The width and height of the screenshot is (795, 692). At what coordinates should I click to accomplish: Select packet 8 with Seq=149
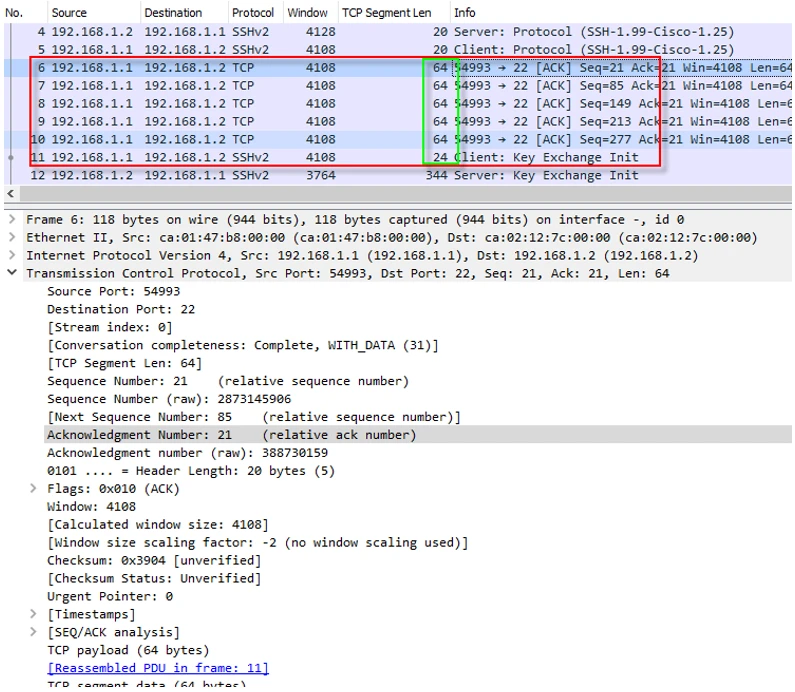click(300, 104)
